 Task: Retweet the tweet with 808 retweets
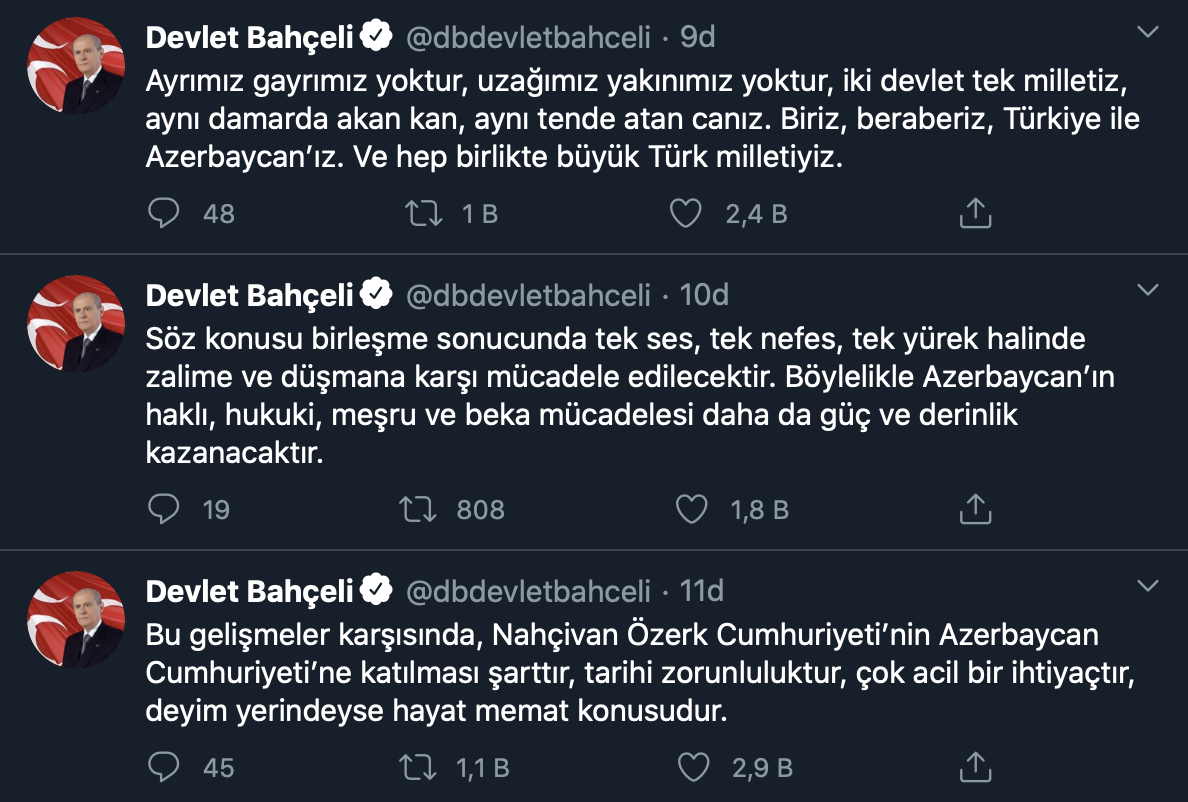pos(418,510)
